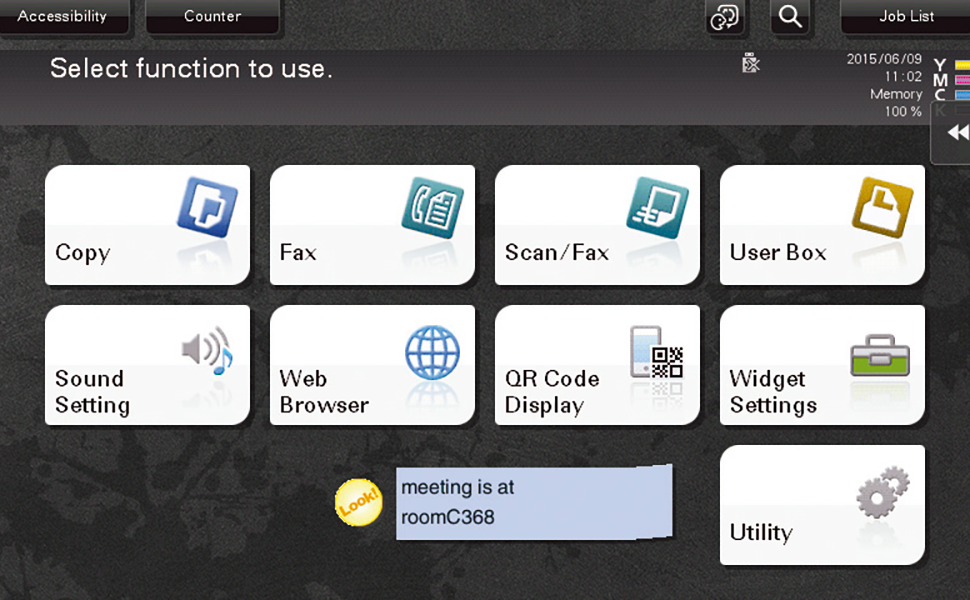Open the Fax function tile
Screen dimensions: 970x600
tap(372, 225)
